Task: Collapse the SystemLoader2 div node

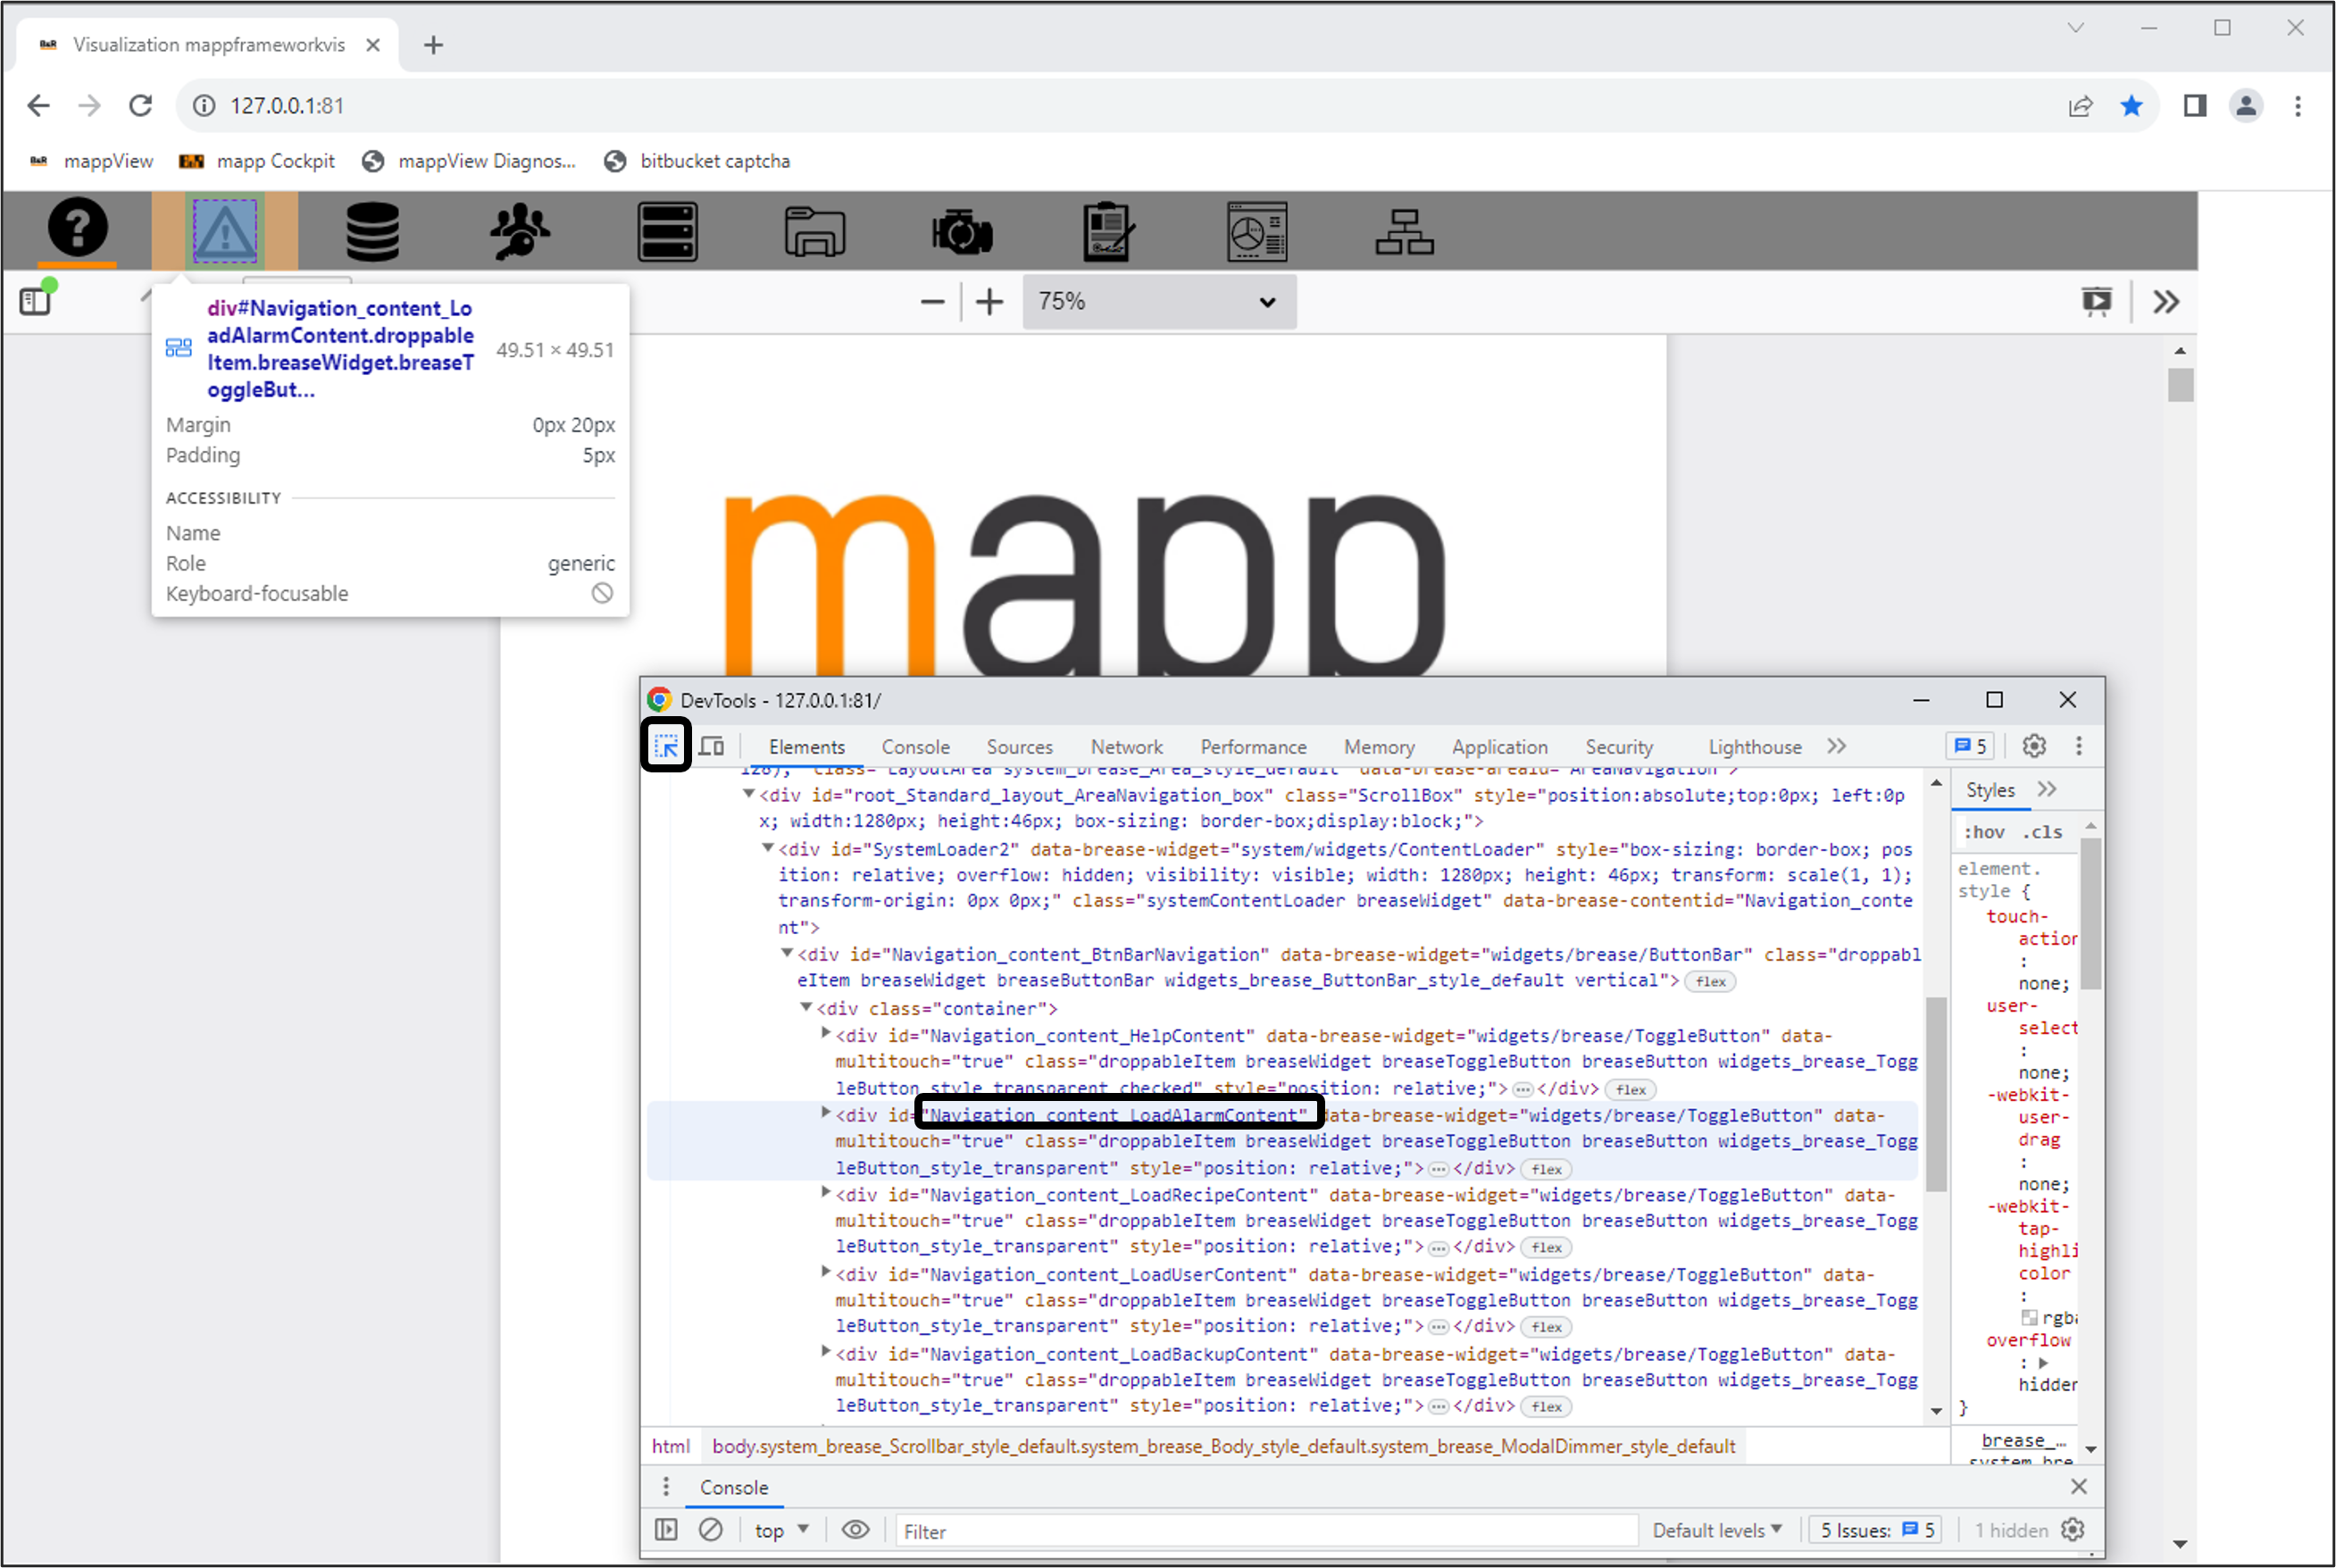Action: click(767, 848)
